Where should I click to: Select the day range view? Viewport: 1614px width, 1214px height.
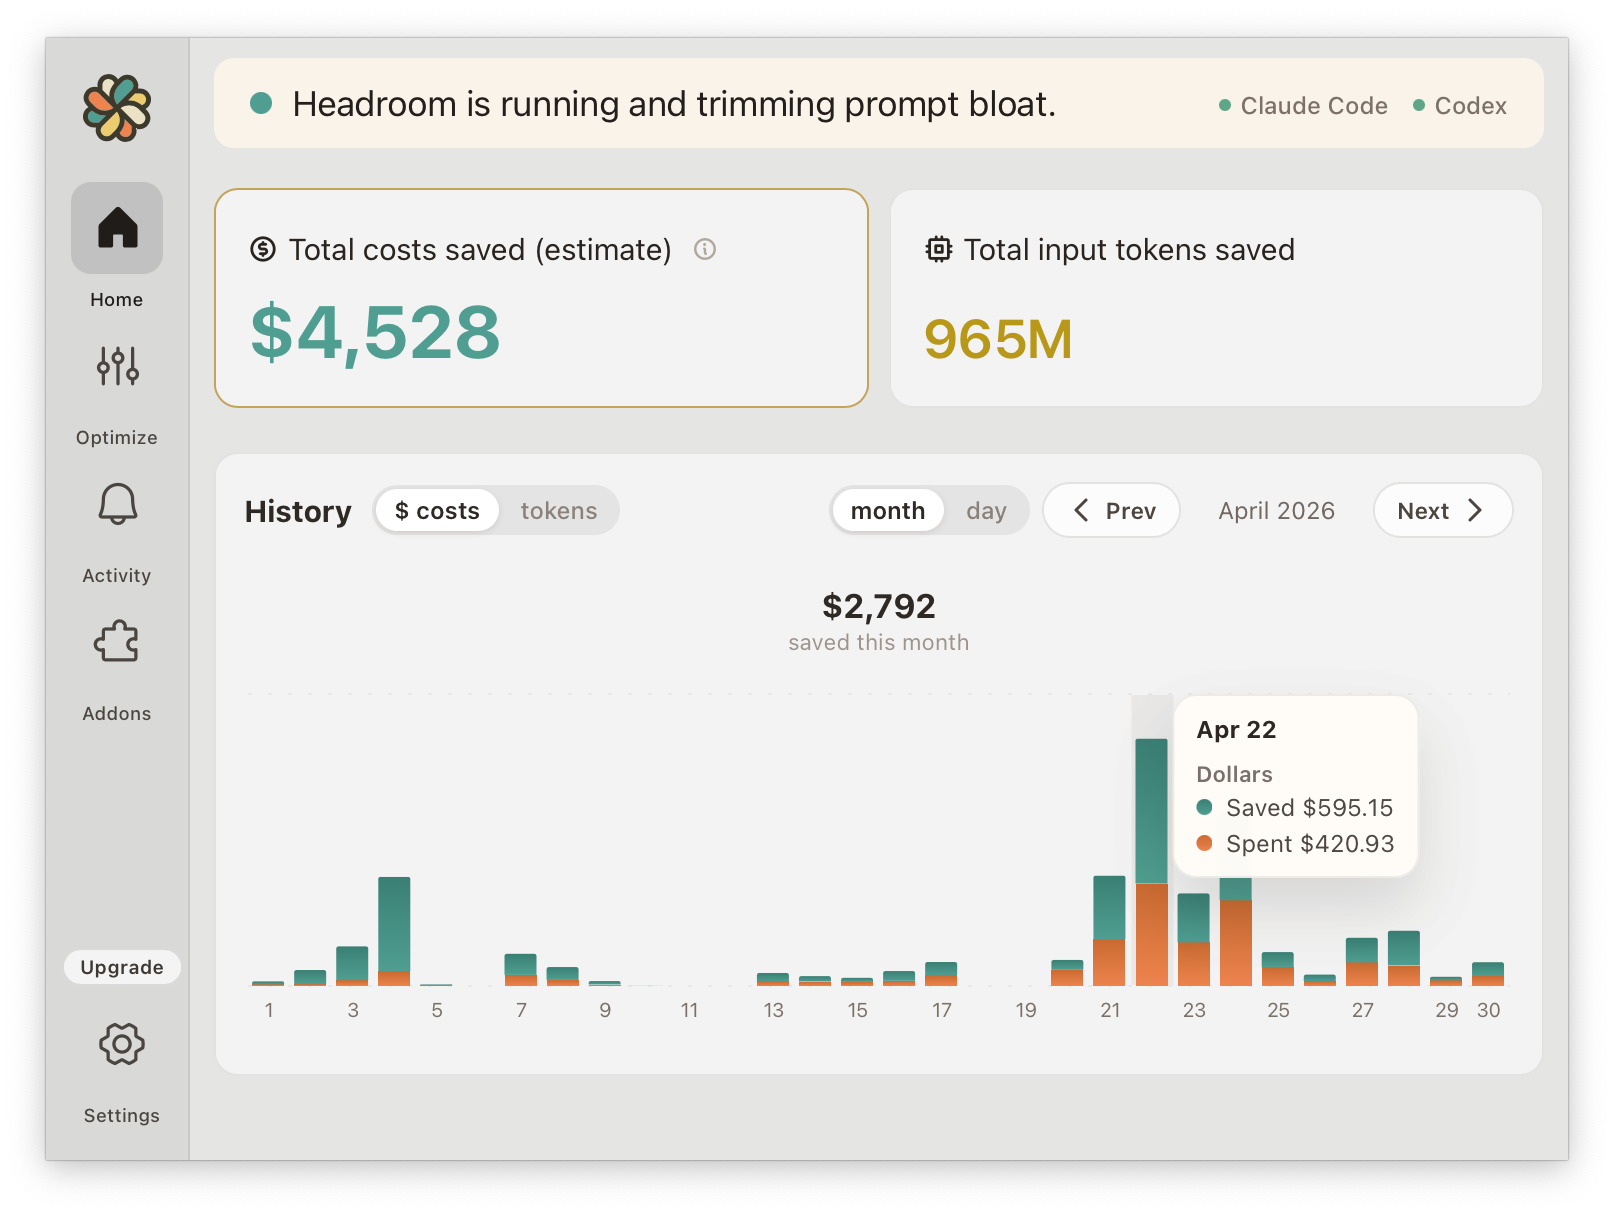click(x=986, y=511)
